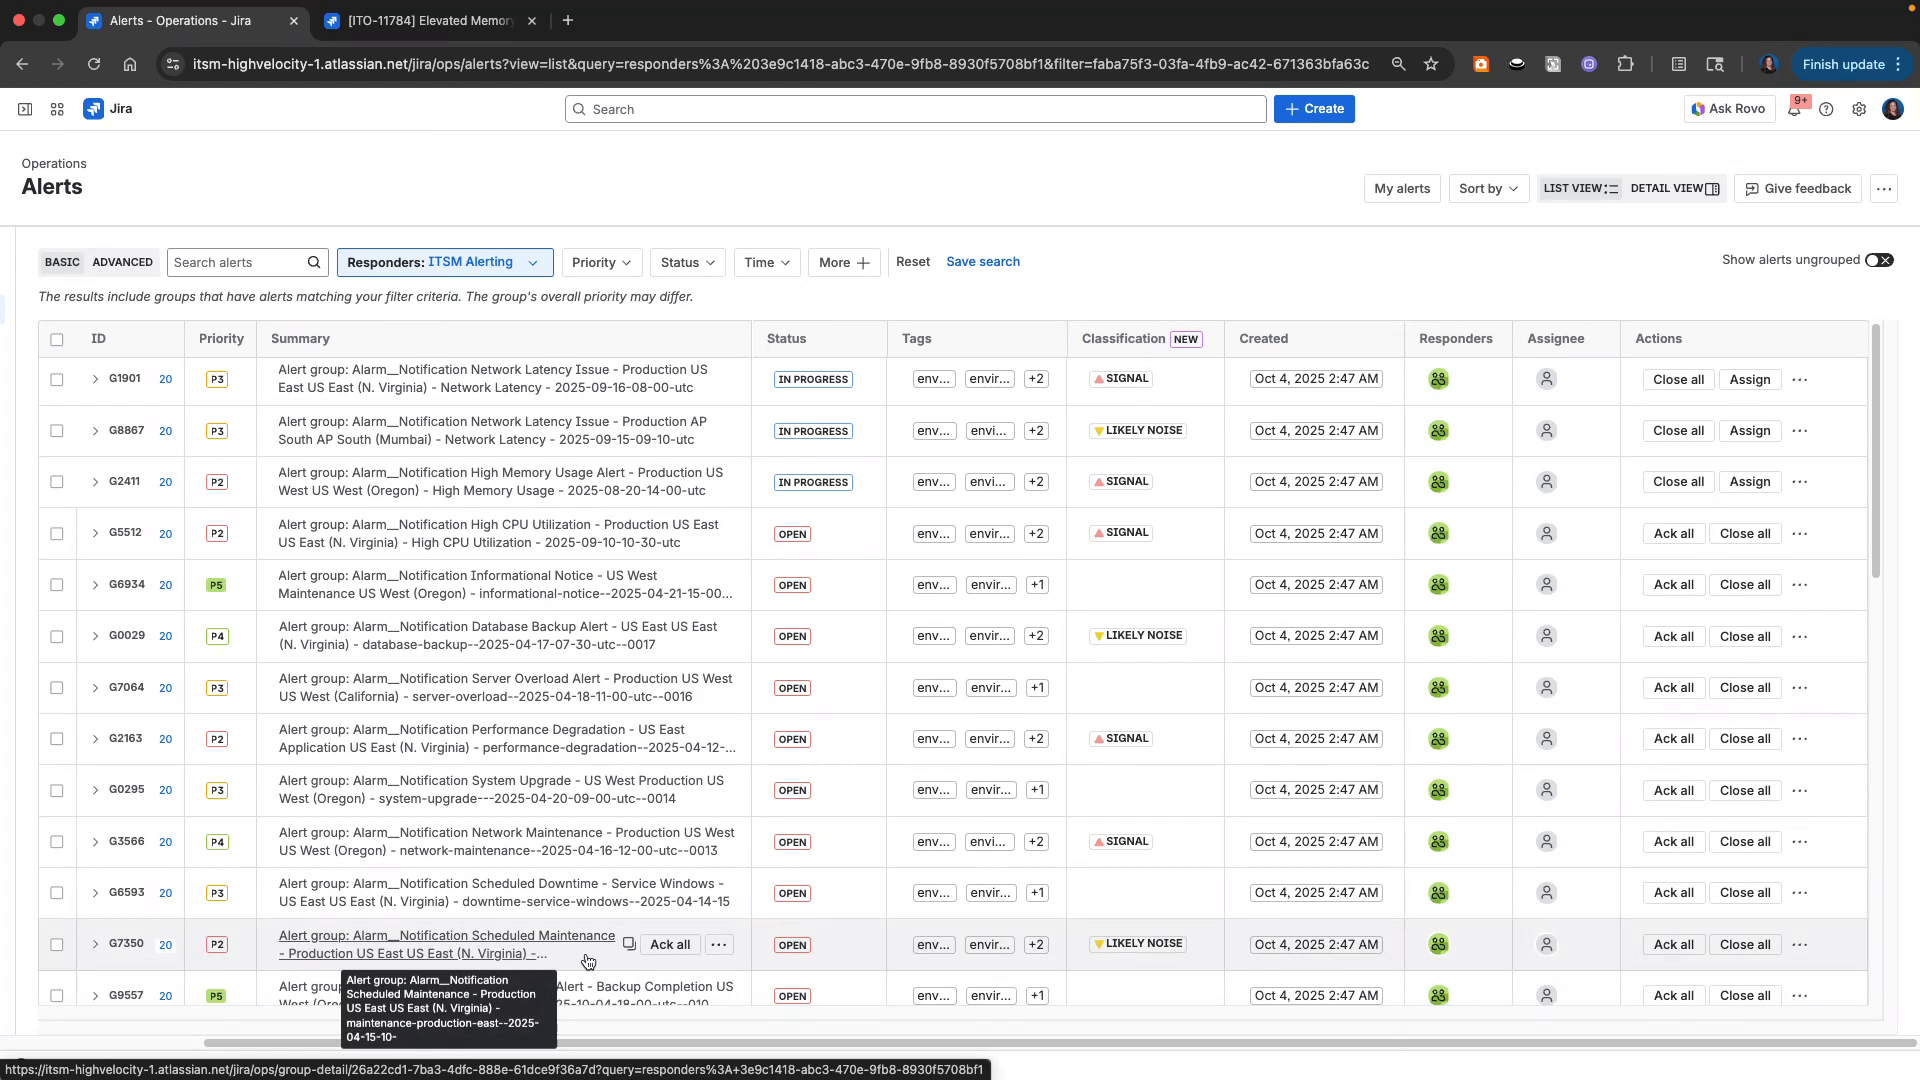Screen dimensions: 1920x1080
Task: Open the app switcher grid icon
Action: point(57,109)
